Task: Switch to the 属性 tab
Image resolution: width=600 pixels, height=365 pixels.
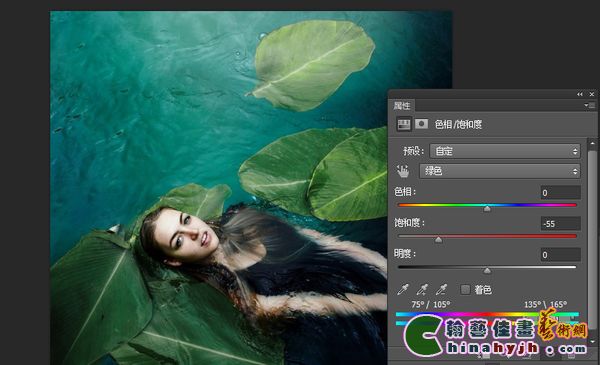Action: (402, 106)
